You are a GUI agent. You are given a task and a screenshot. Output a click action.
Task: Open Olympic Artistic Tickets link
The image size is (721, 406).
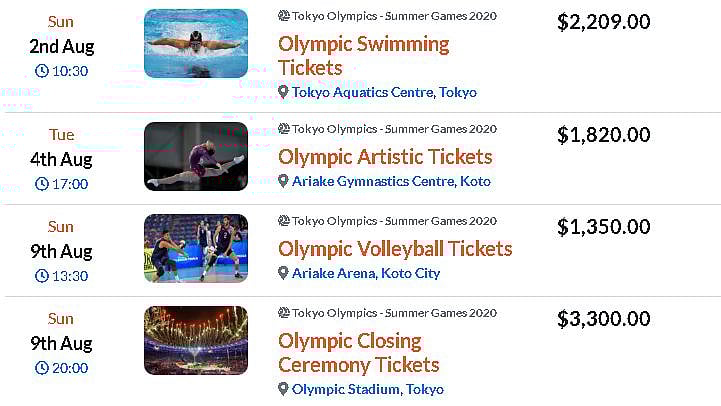point(385,157)
